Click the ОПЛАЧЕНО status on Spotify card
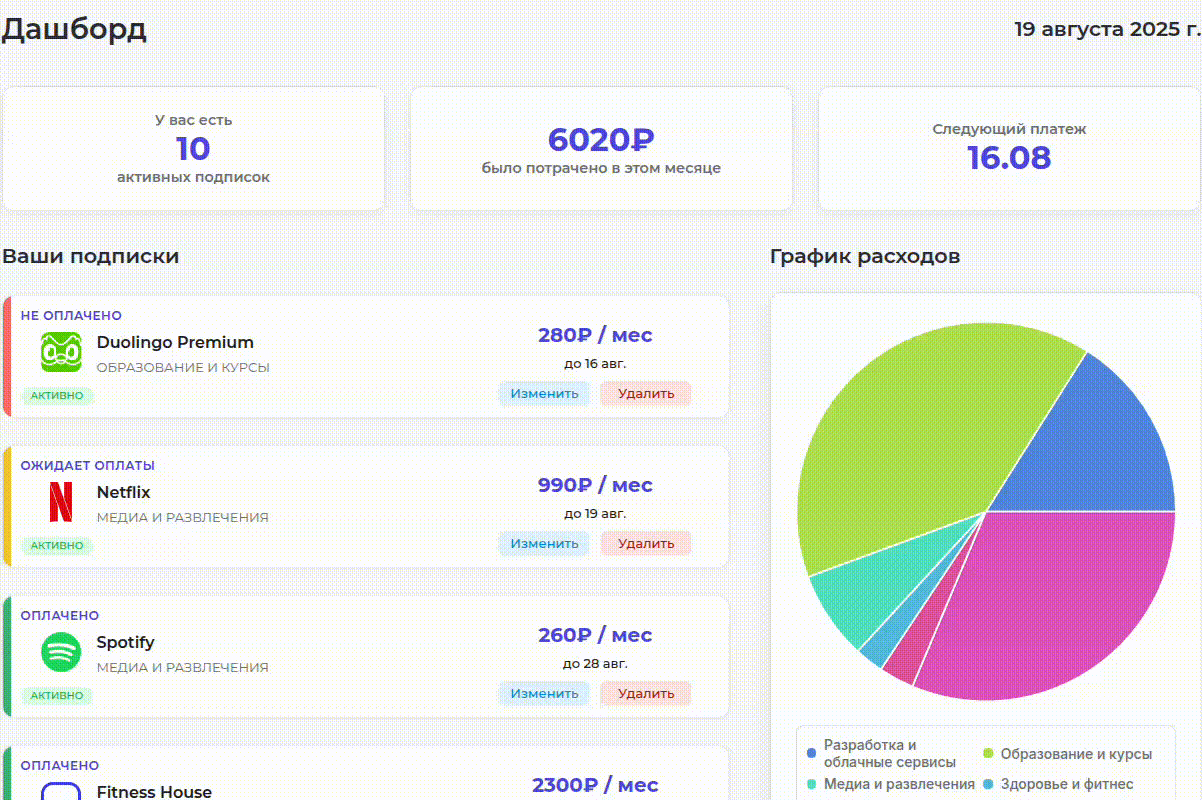The image size is (1202, 800). pyautogui.click(x=60, y=615)
